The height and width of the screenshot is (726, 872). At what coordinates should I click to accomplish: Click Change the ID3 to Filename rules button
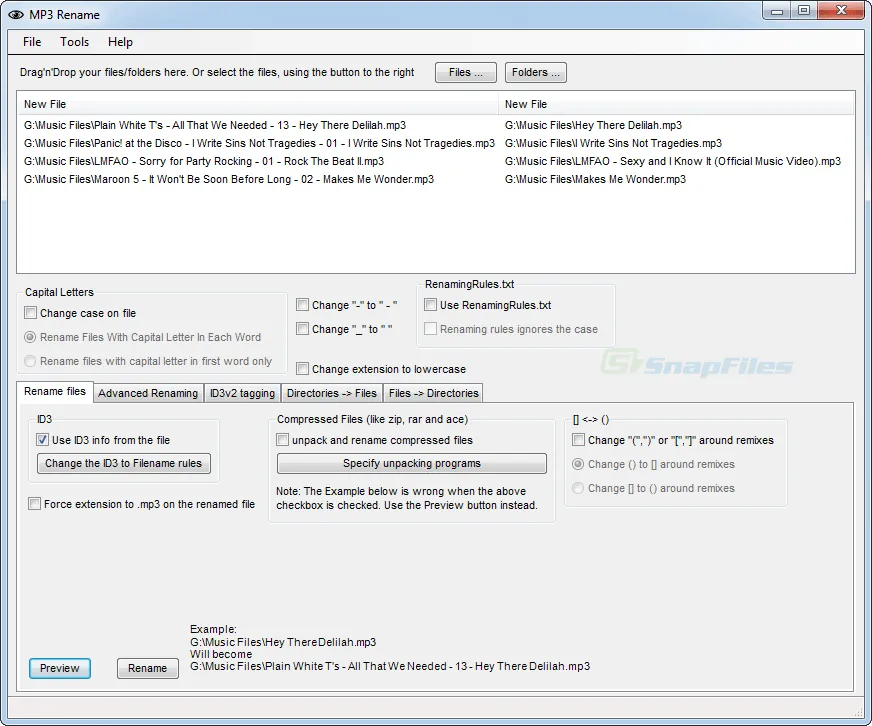tap(123, 463)
